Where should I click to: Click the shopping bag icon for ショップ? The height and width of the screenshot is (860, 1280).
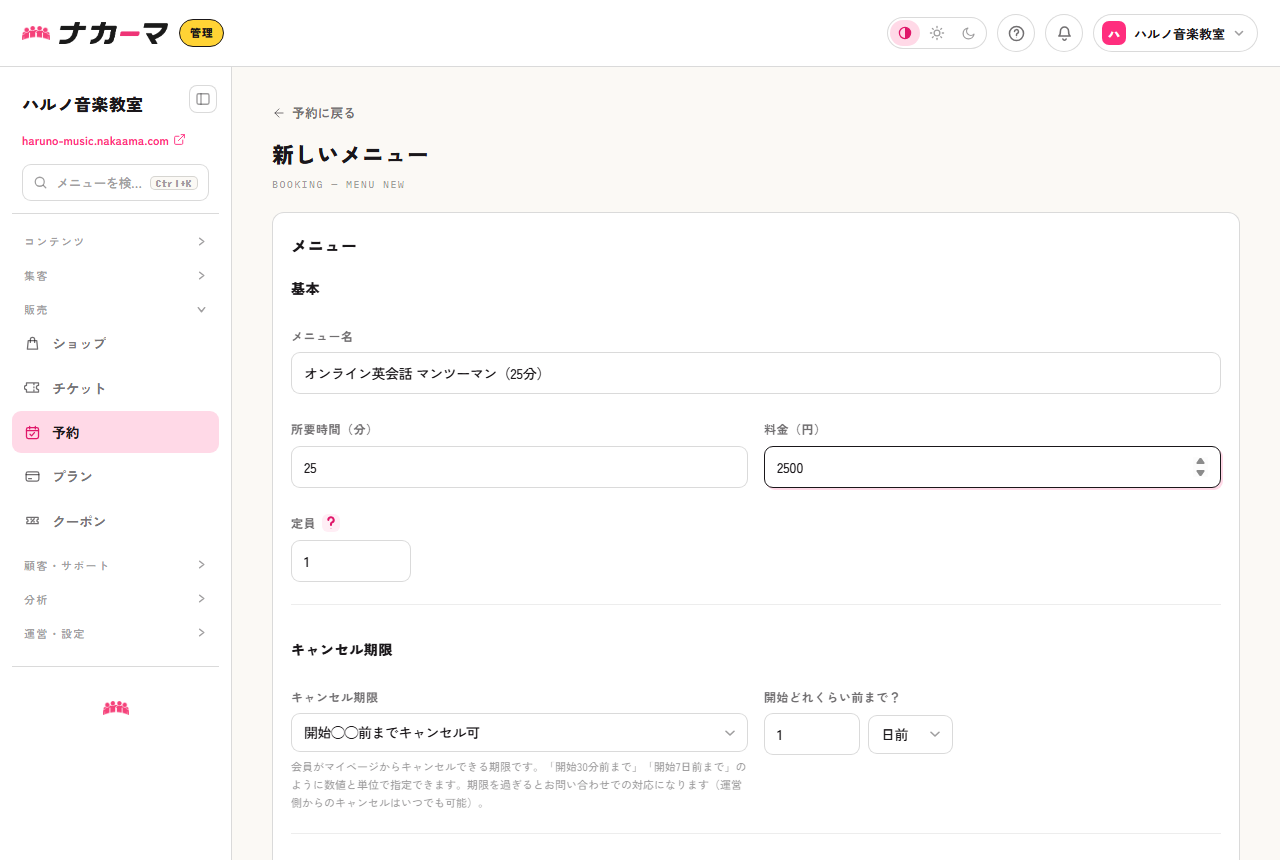click(33, 344)
